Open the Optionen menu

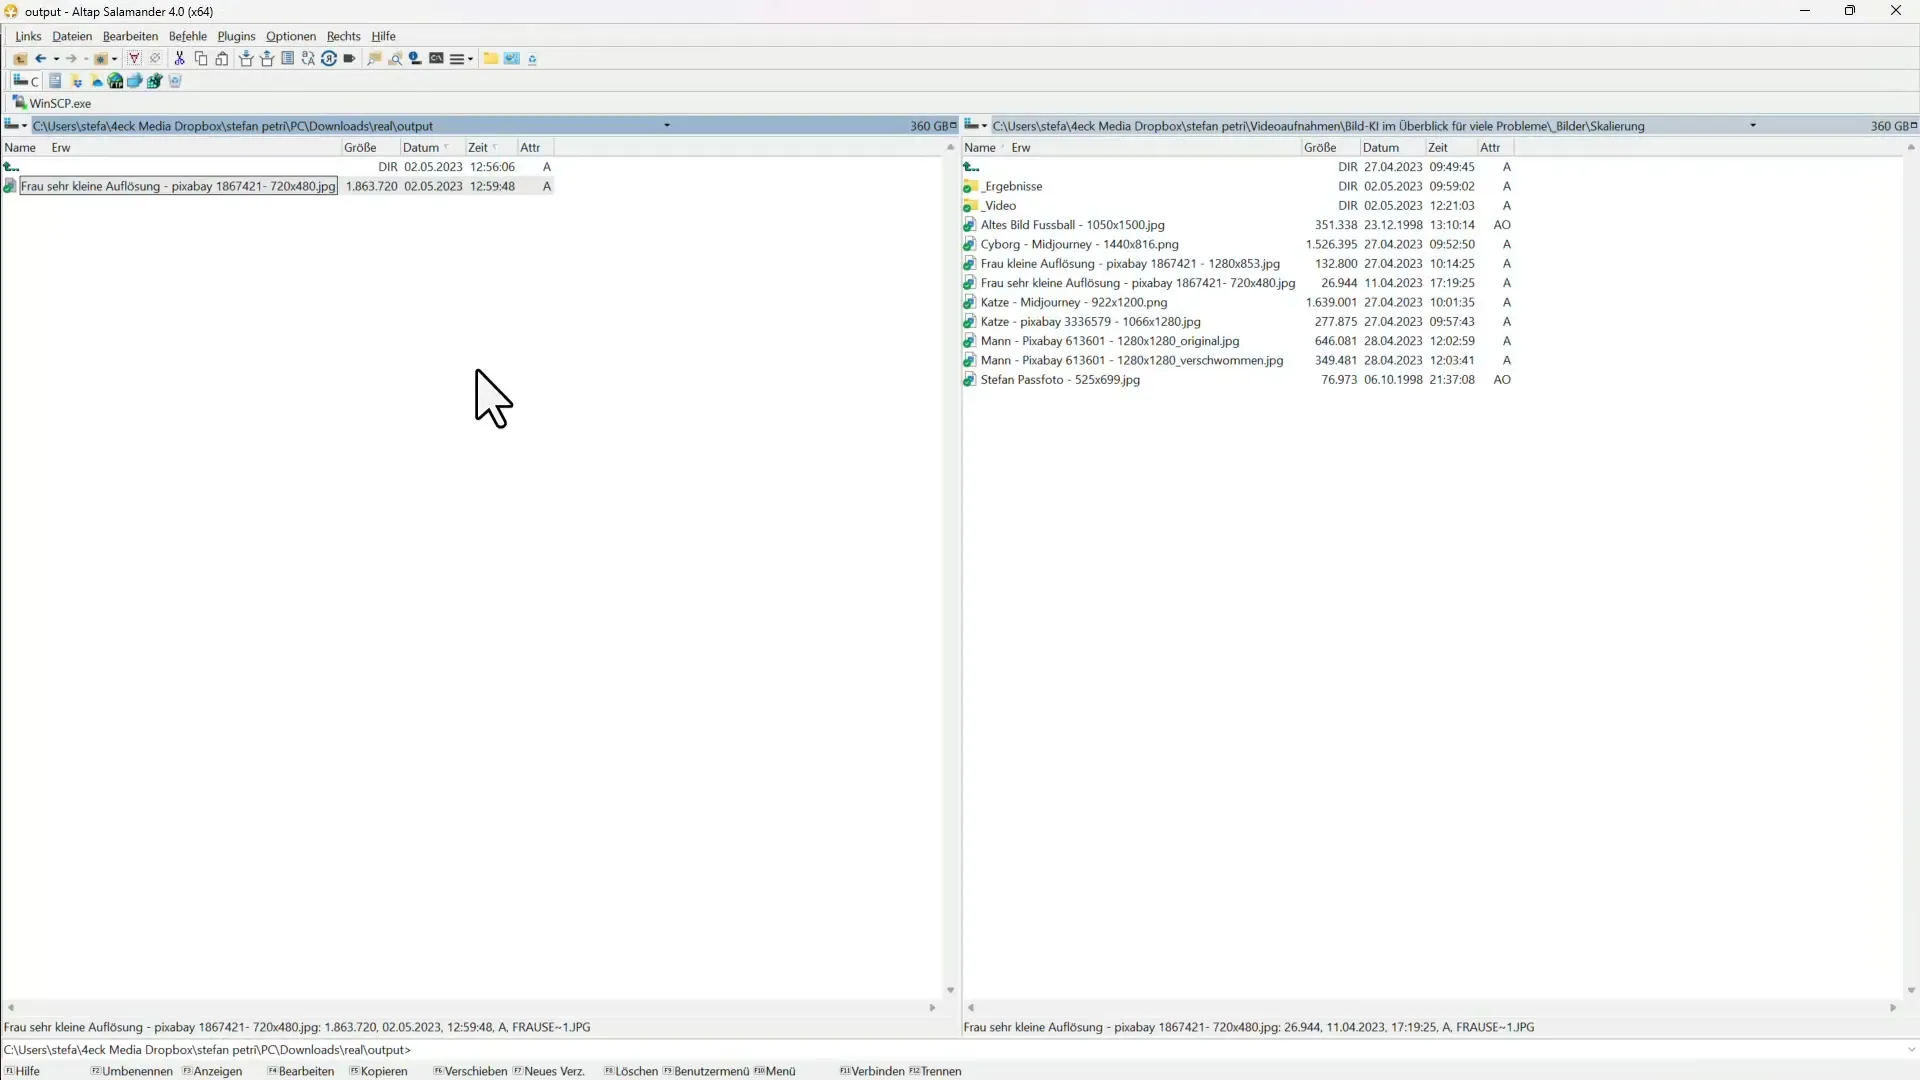[291, 36]
